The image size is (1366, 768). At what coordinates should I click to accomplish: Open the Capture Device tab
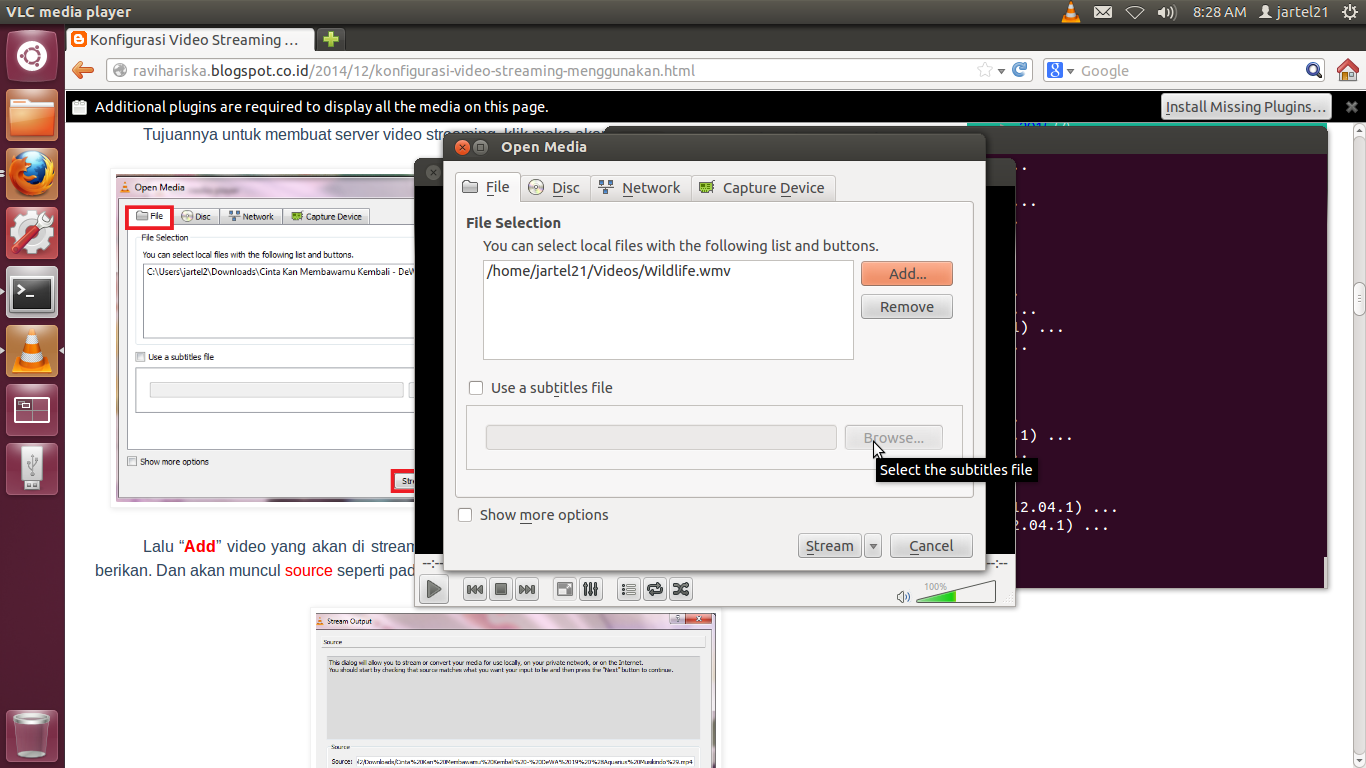[x=762, y=188]
